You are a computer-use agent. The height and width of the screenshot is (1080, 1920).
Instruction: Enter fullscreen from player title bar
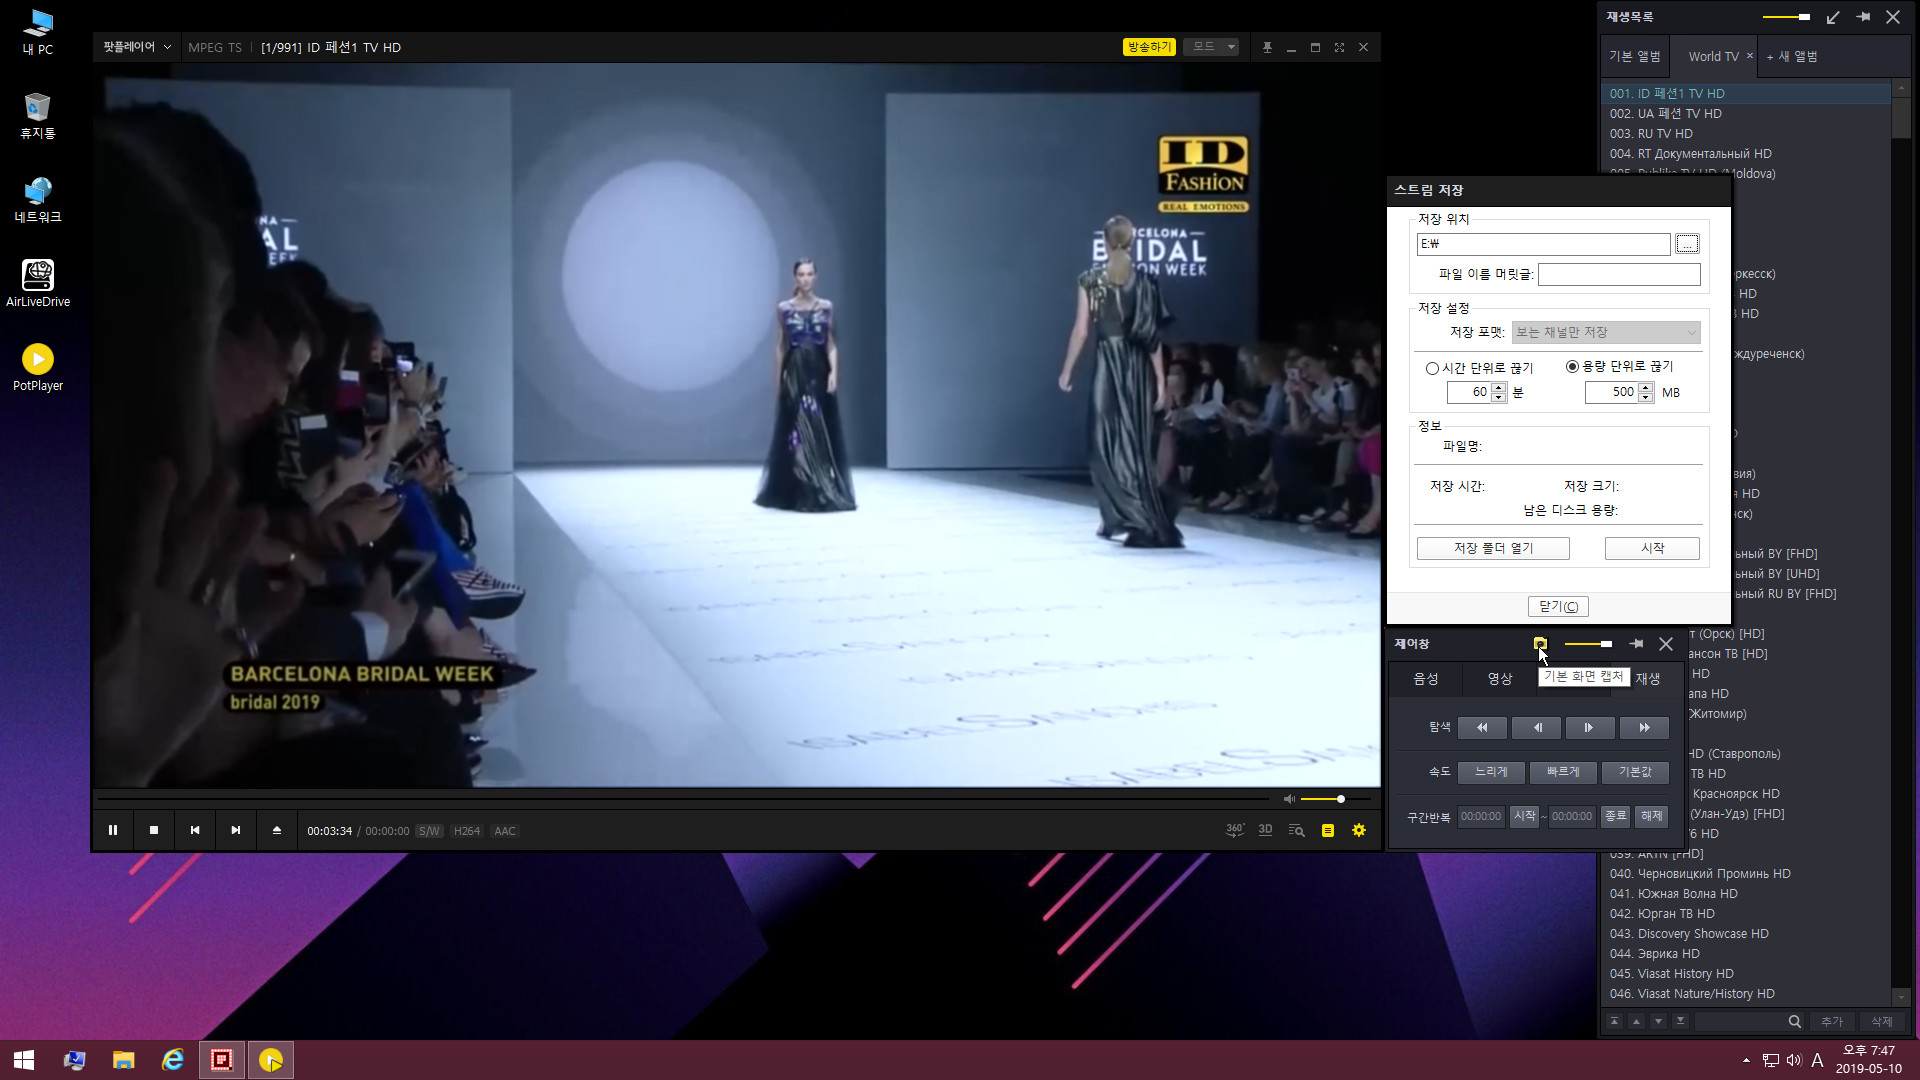1339,47
